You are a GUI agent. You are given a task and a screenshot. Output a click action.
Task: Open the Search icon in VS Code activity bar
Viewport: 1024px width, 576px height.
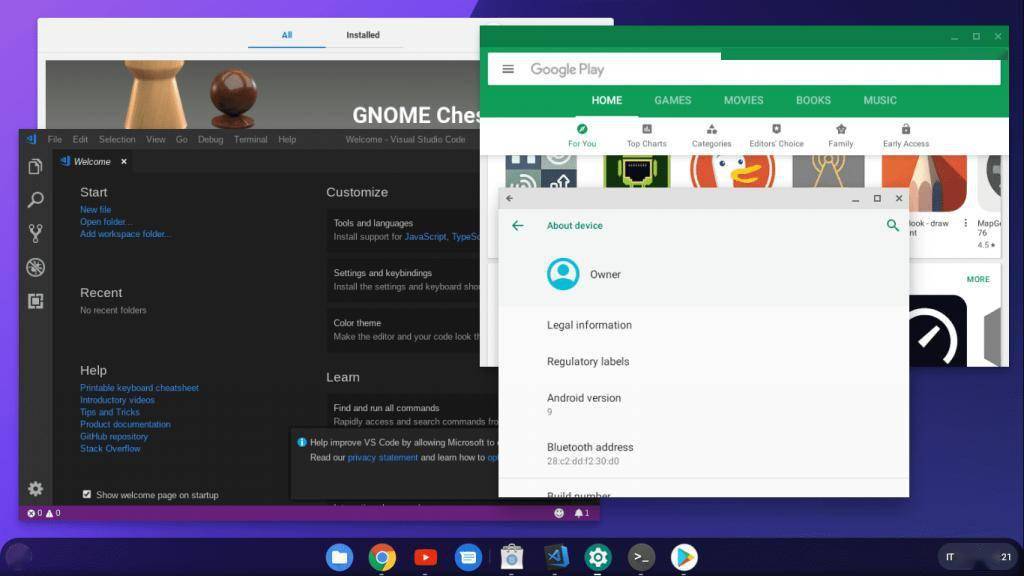[x=35, y=200]
